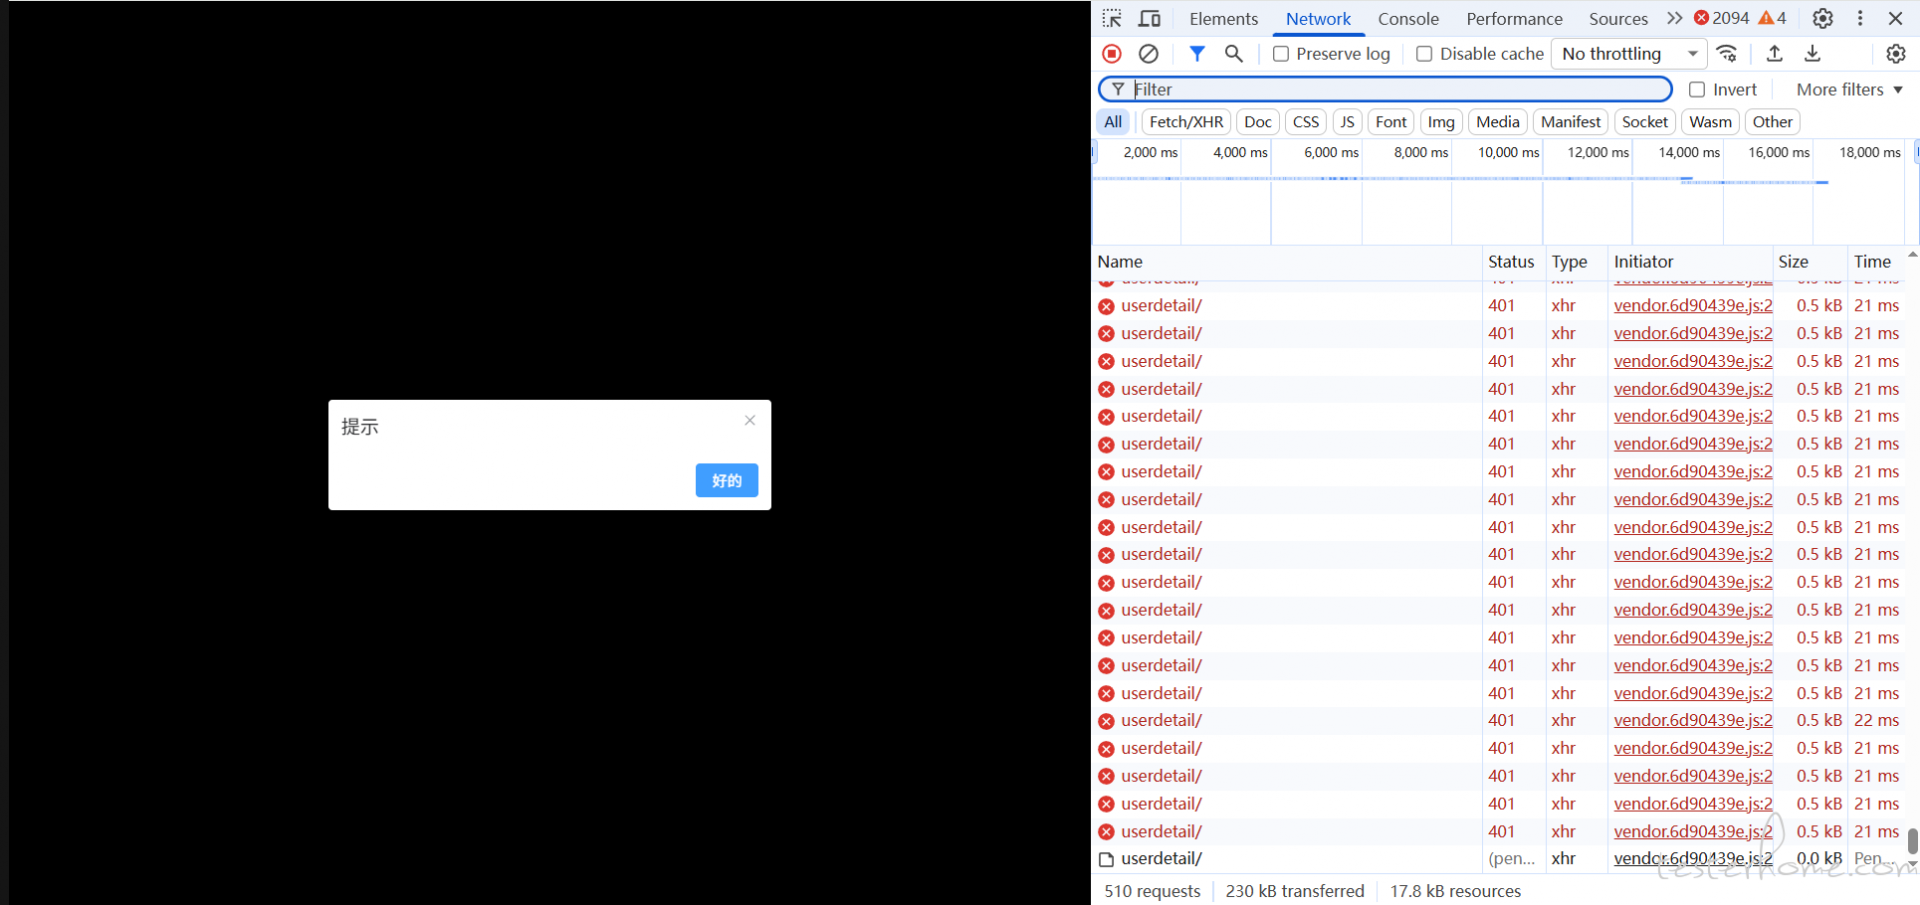Open the network conditions Wi-Fi icon
The height and width of the screenshot is (905, 1920).
(x=1727, y=54)
